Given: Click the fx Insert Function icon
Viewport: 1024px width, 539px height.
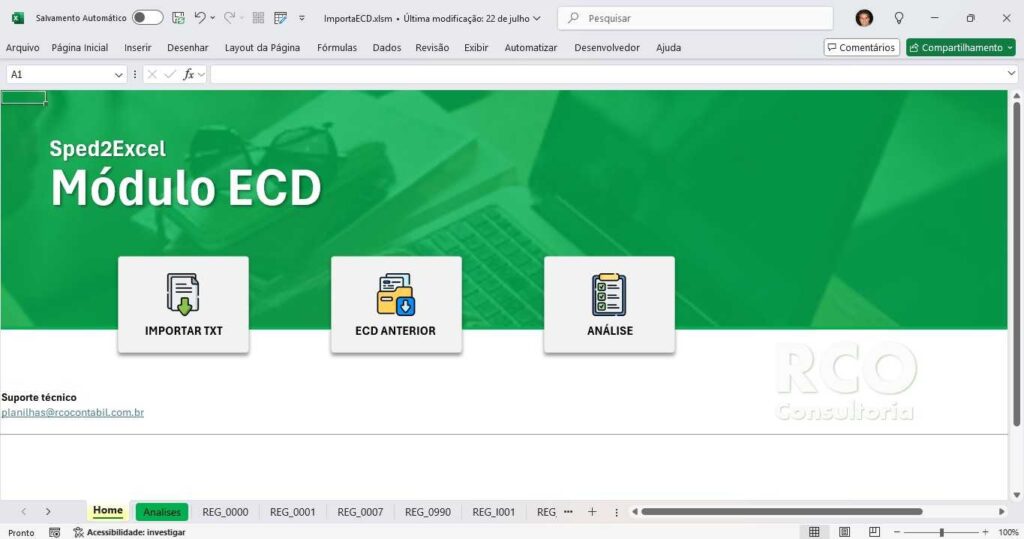Looking at the screenshot, I should (189, 74).
